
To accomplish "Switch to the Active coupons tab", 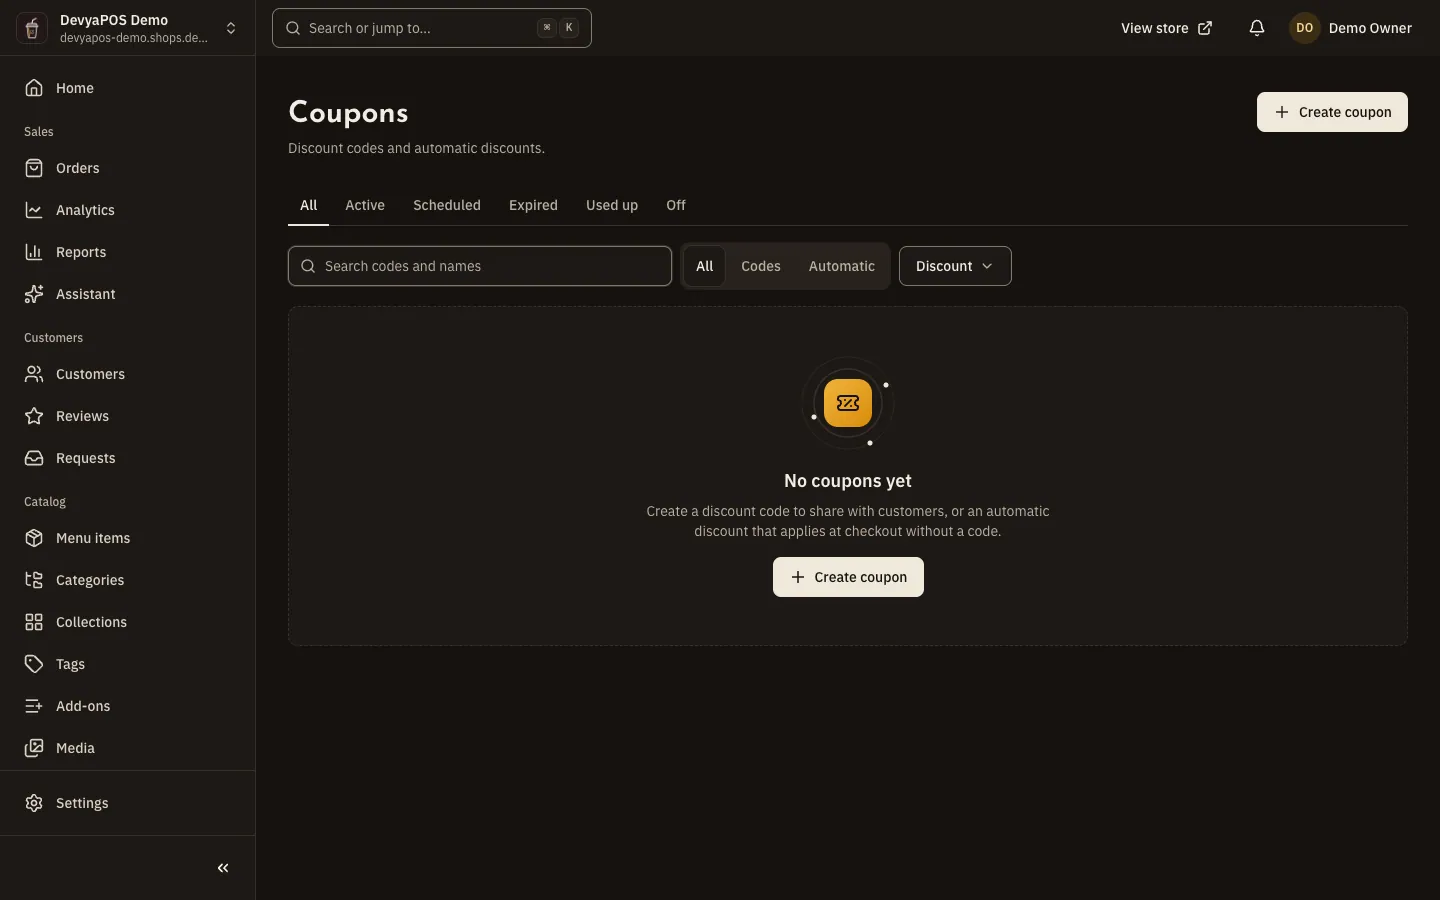I will pyautogui.click(x=365, y=205).
